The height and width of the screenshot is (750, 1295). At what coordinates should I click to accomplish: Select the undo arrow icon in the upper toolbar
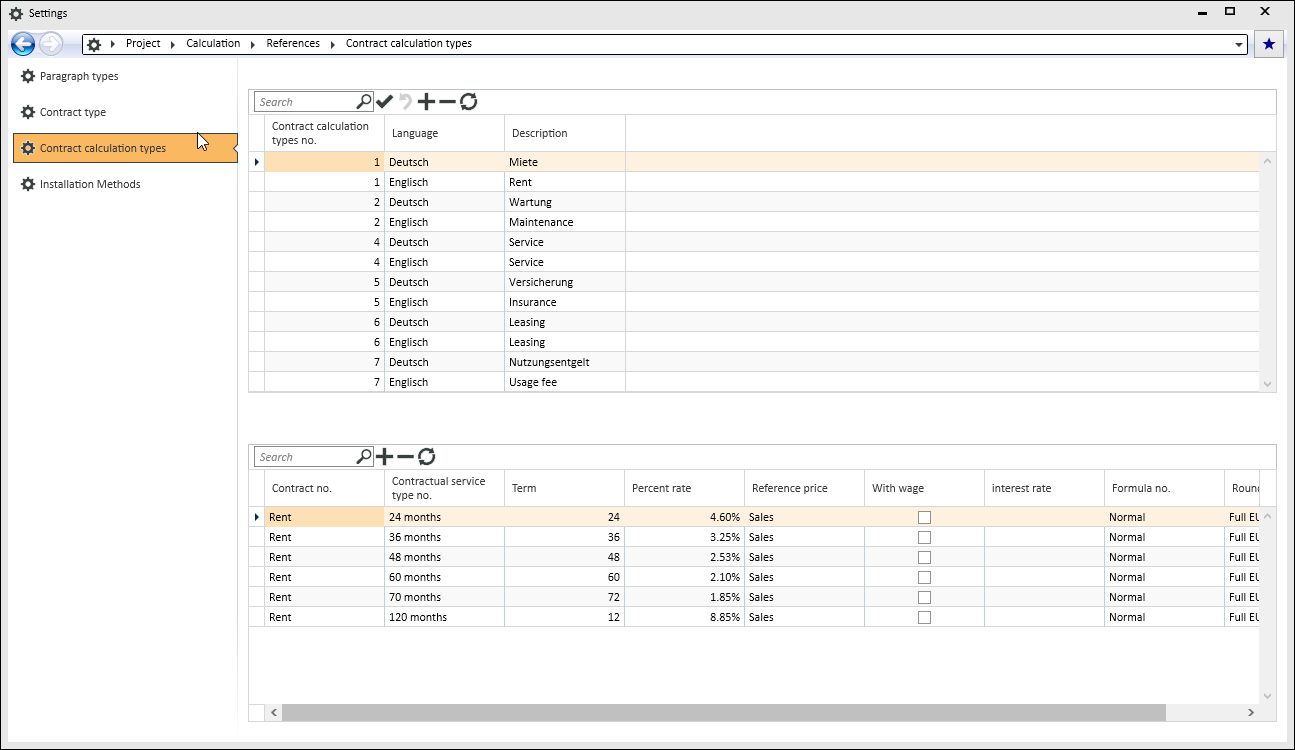point(403,101)
